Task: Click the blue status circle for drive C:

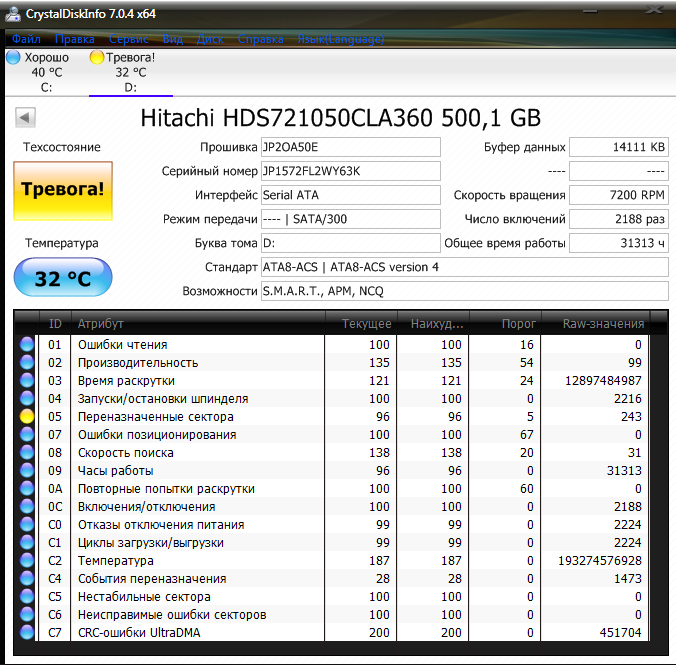Action: point(13,57)
